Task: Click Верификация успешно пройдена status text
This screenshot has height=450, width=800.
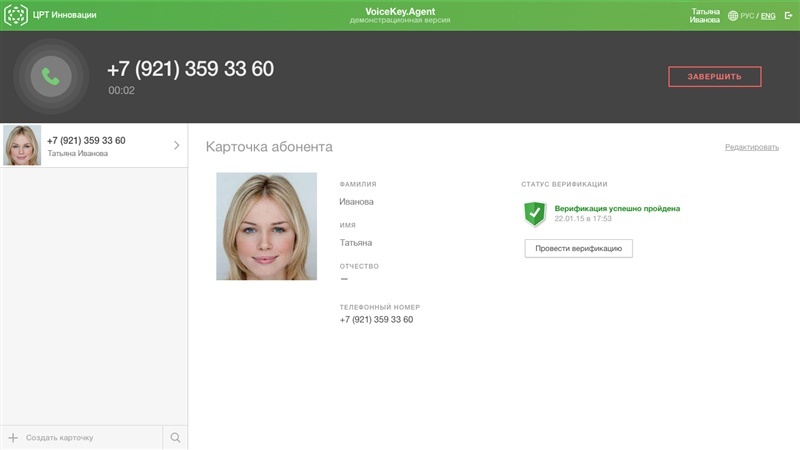Action: [617, 208]
